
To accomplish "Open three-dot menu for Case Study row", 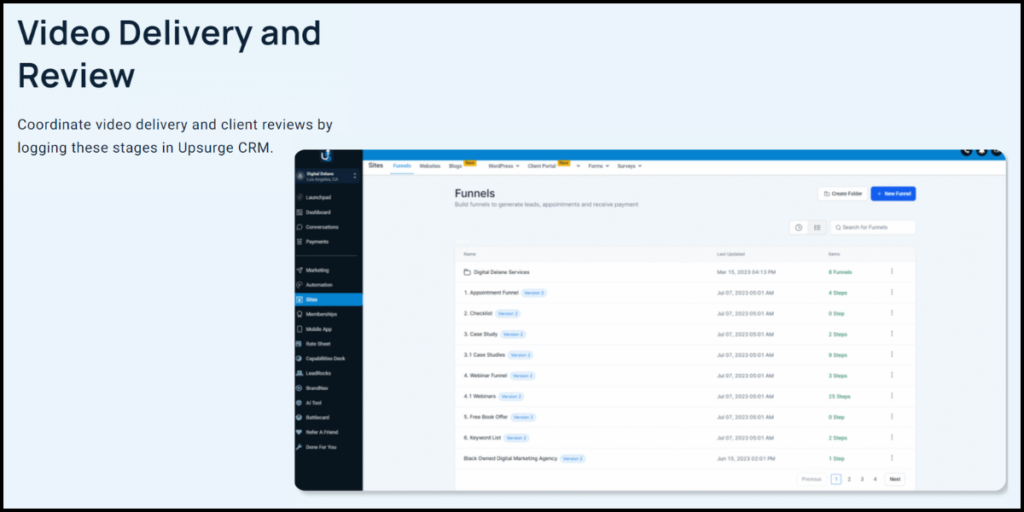I will click(891, 333).
